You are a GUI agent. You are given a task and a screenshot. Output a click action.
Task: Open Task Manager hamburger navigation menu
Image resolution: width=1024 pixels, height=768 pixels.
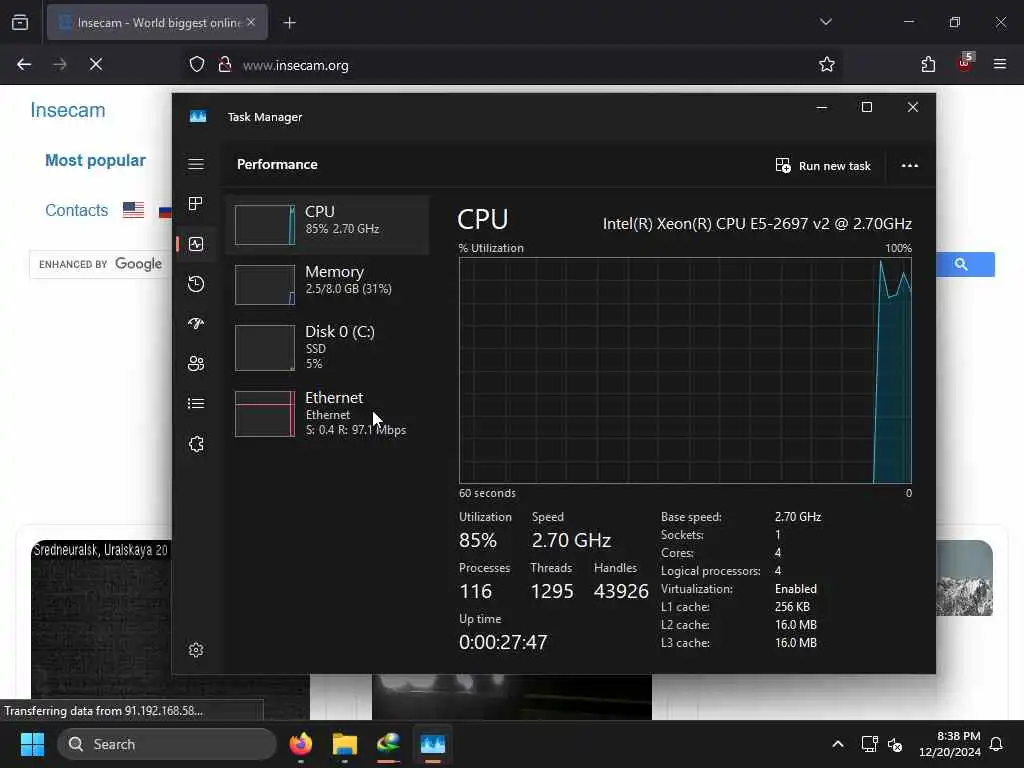[x=196, y=164]
